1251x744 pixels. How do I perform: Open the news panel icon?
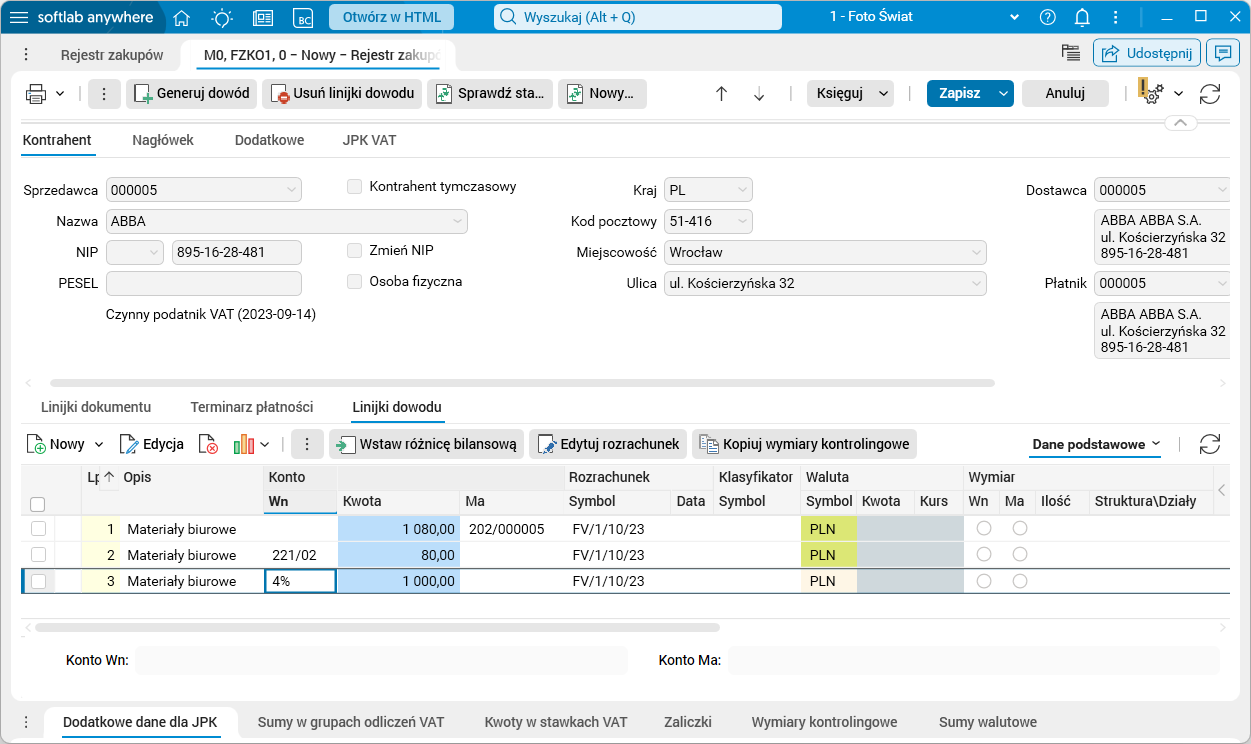pos(263,17)
